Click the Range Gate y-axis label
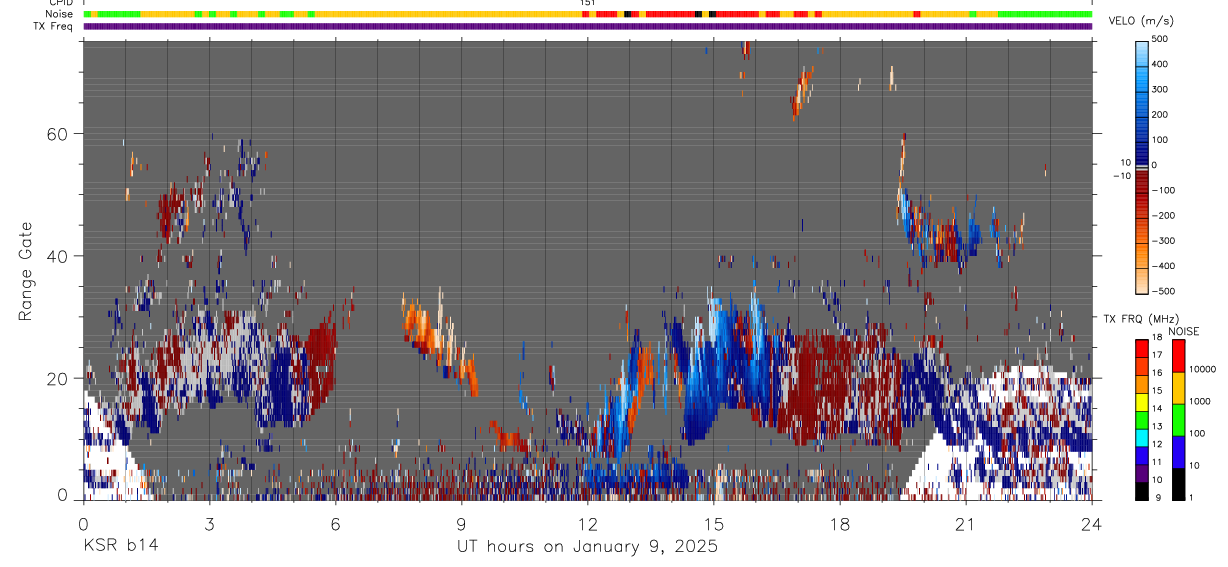 tap(25, 271)
